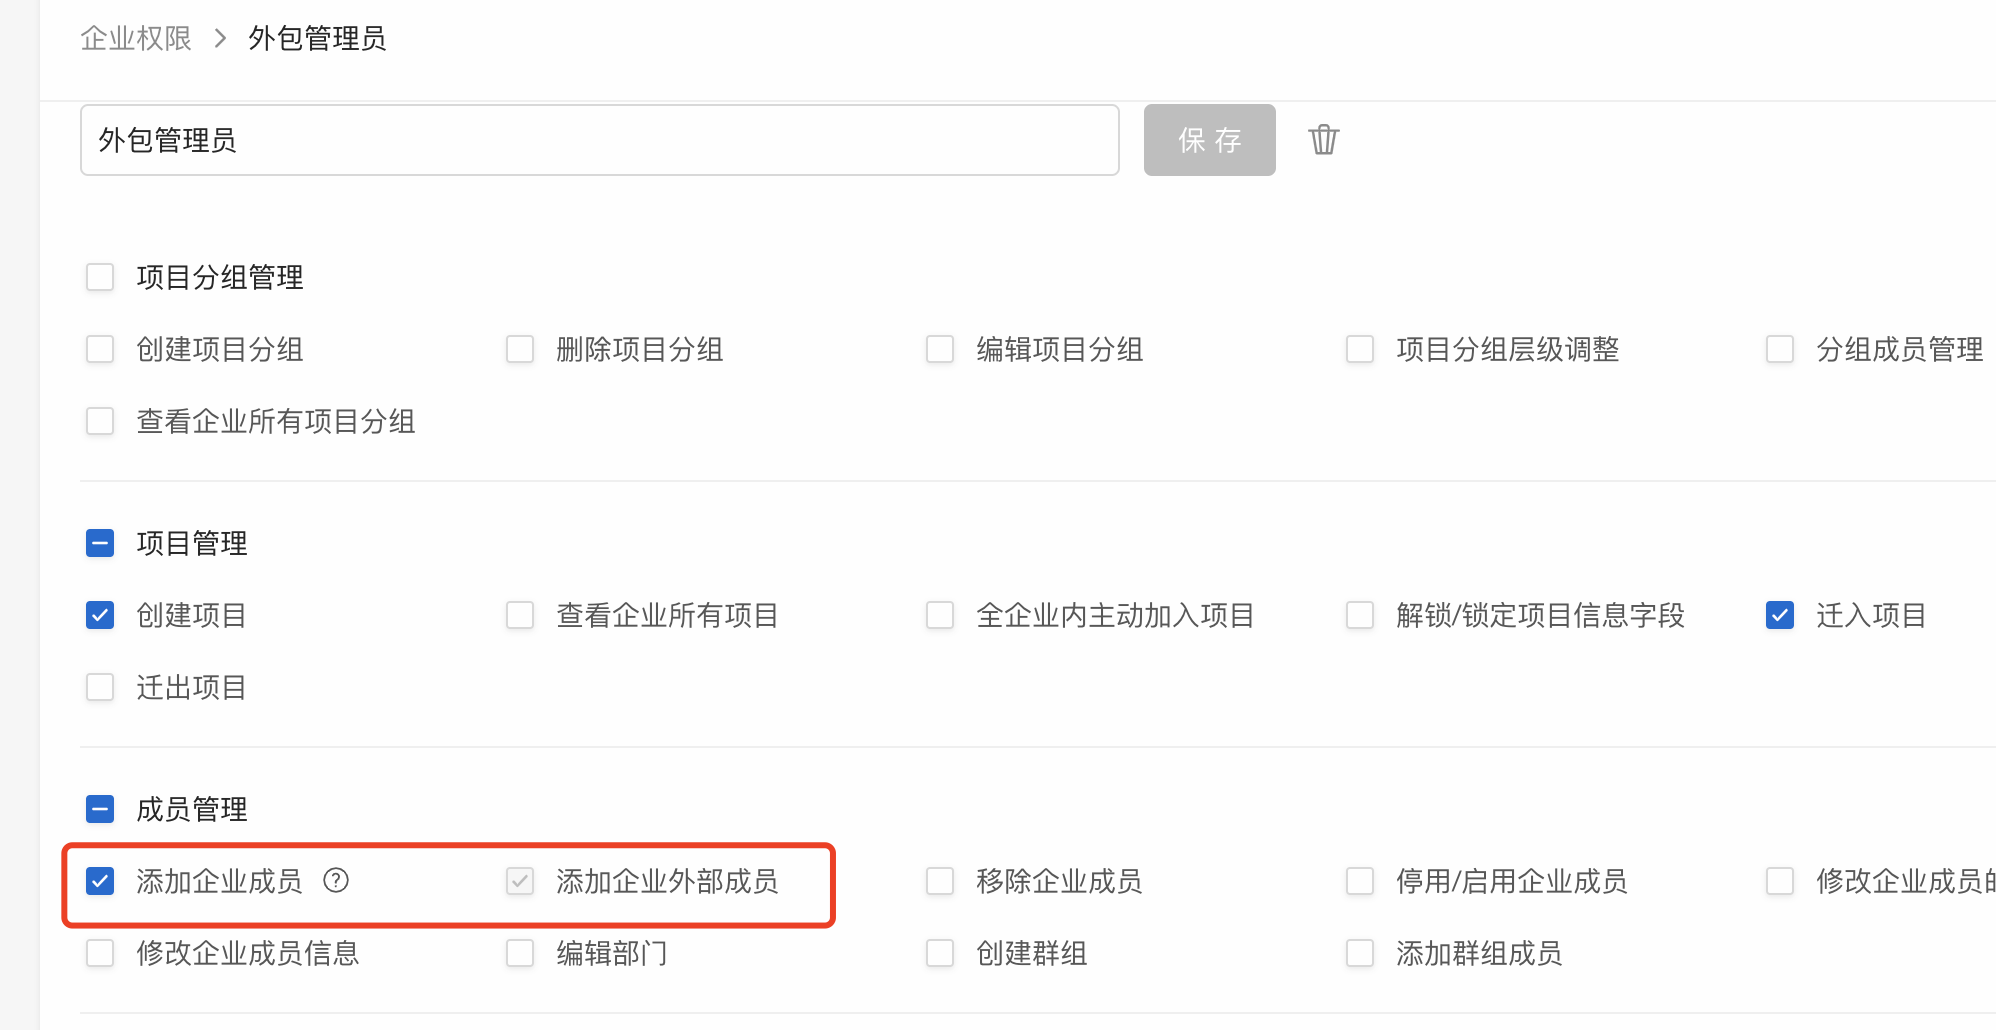This screenshot has width=1996, height=1030.
Task: Check 编辑部门 permission
Action: 520,953
